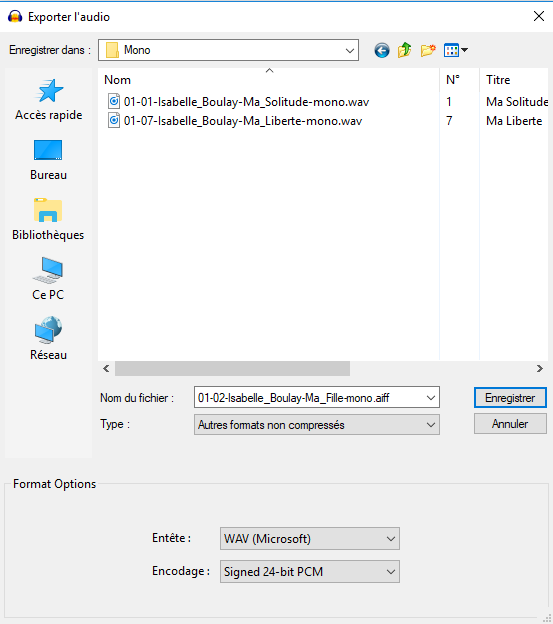Sort the list by the N° column

460,80
